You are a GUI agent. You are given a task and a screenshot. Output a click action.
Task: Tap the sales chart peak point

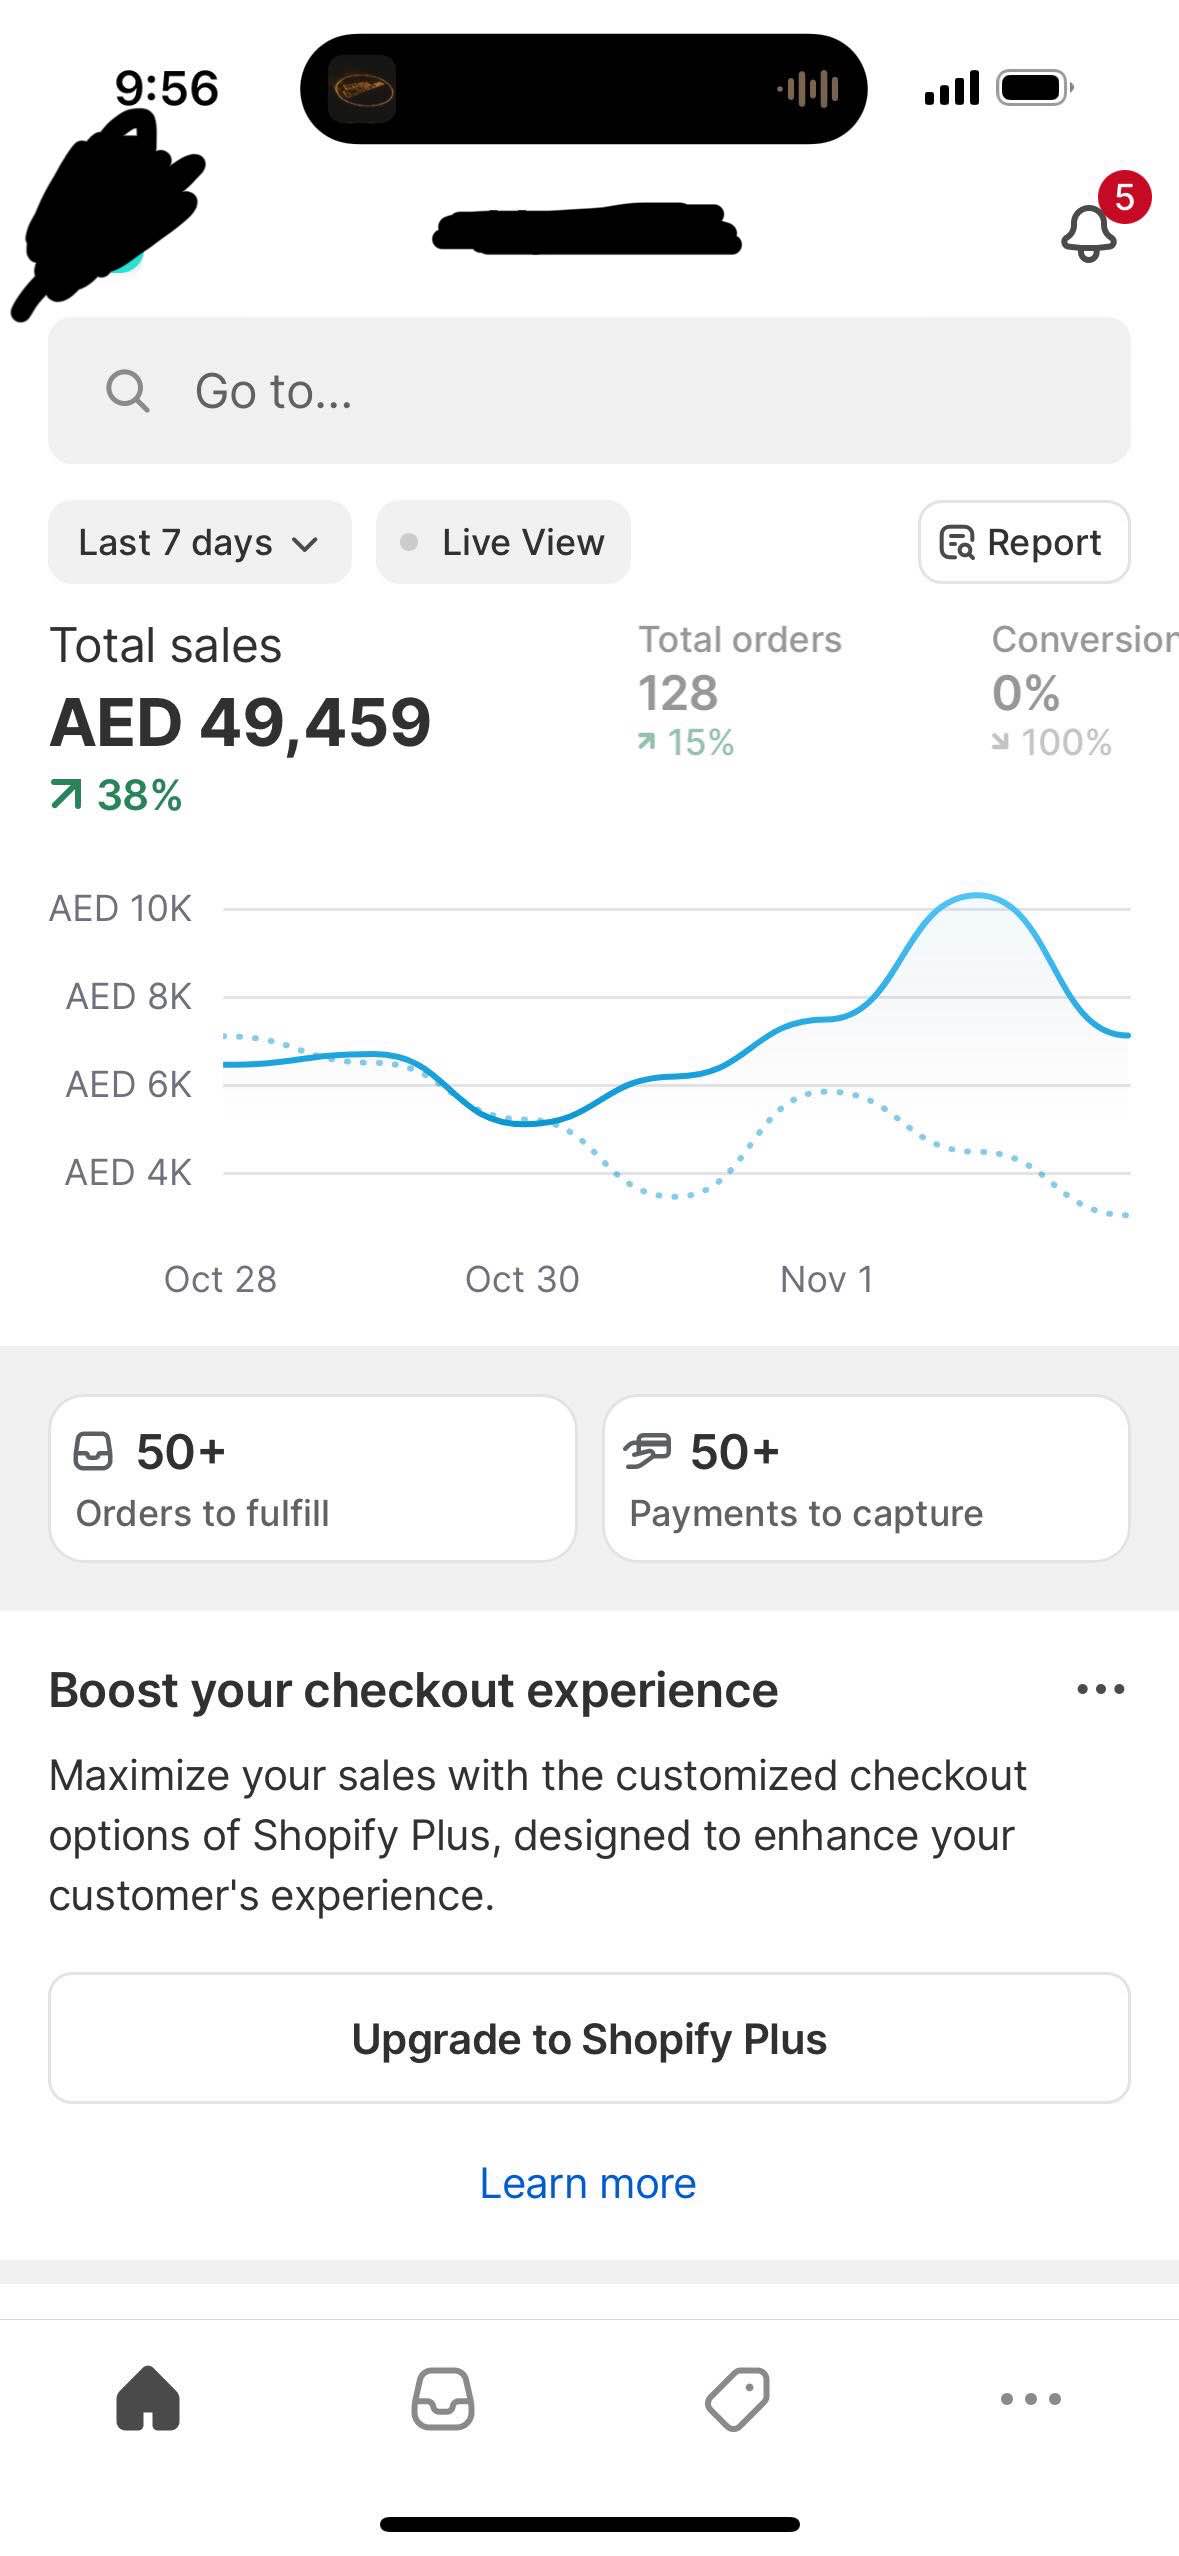click(976, 896)
